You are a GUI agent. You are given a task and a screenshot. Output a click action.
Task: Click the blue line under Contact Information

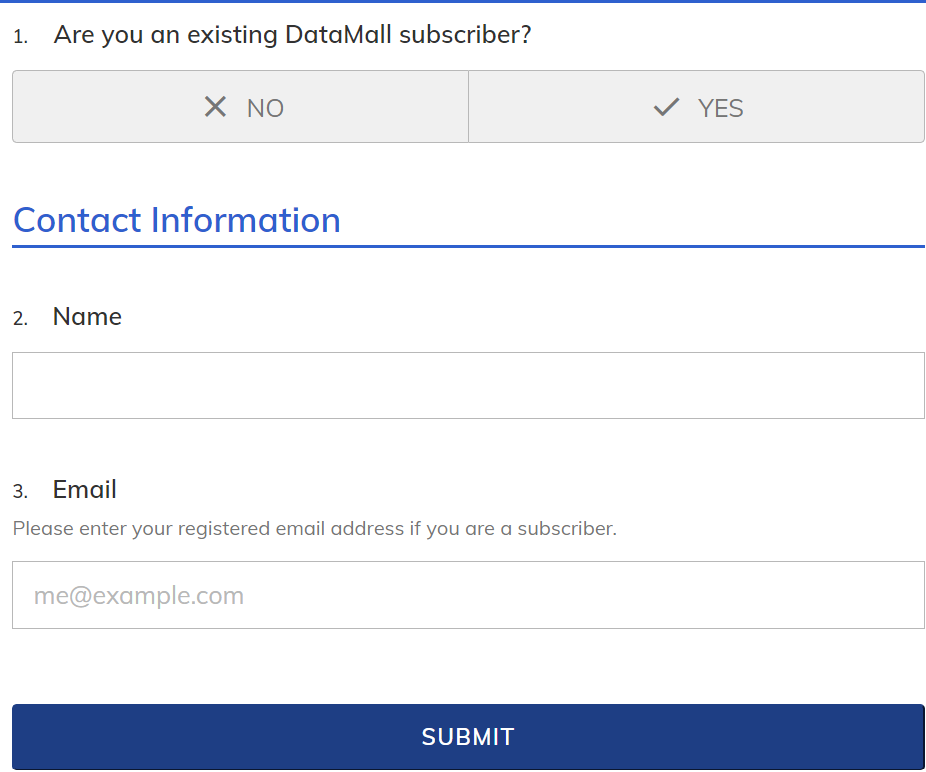pyautogui.click(x=468, y=246)
